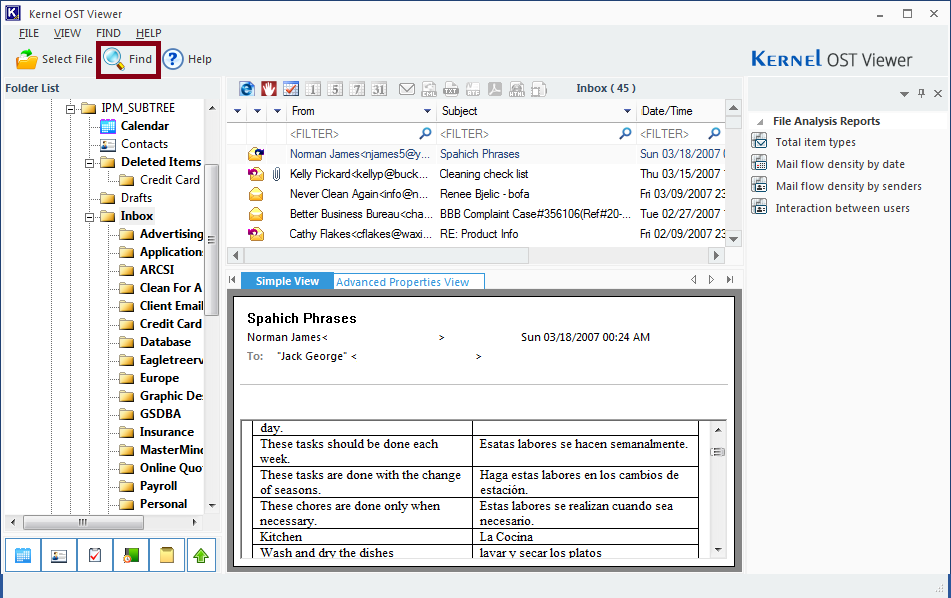Open Mail flow density by senders report
The width and height of the screenshot is (951, 598).
(x=849, y=186)
